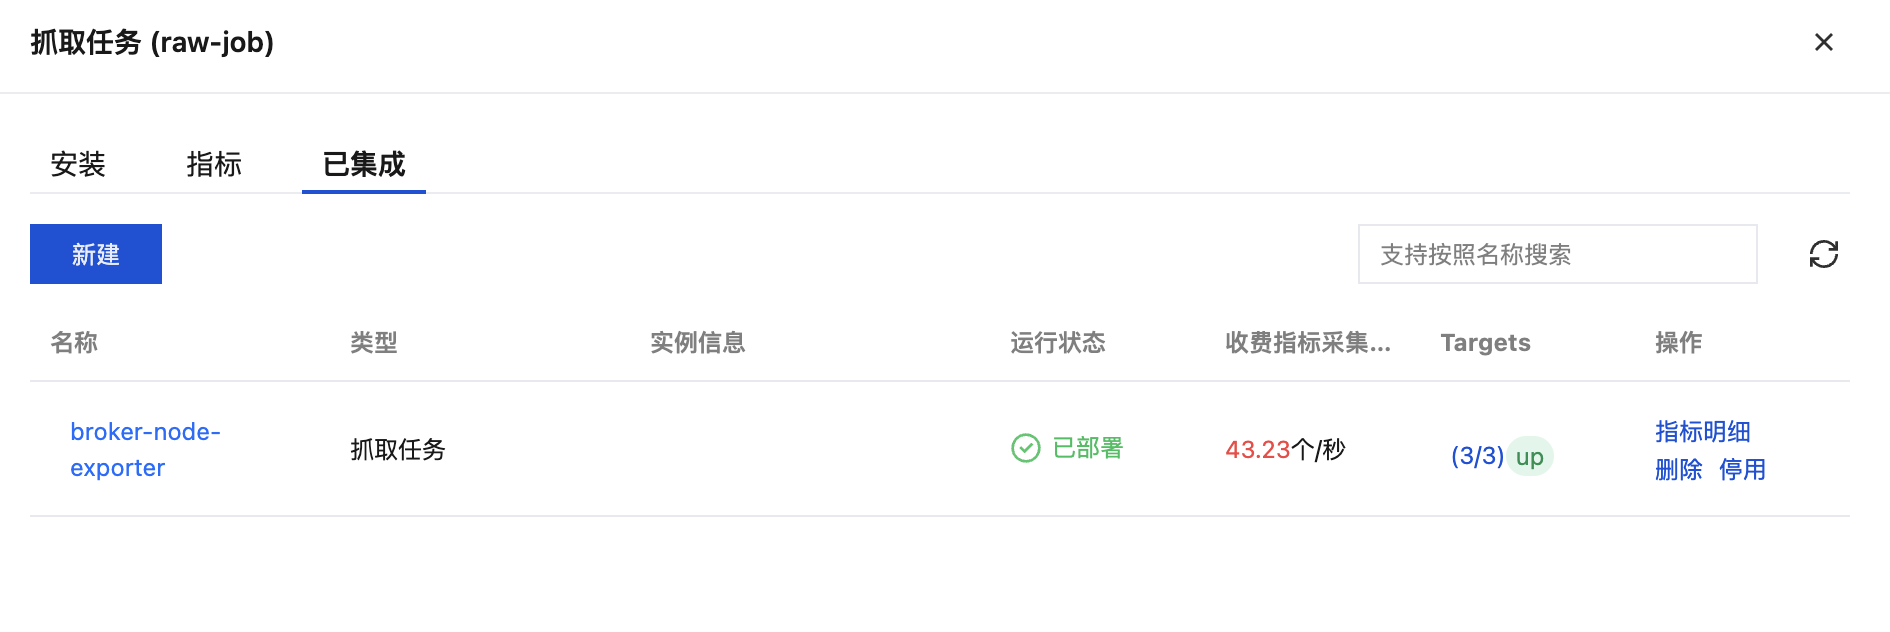Open the 指标 tab

[214, 164]
